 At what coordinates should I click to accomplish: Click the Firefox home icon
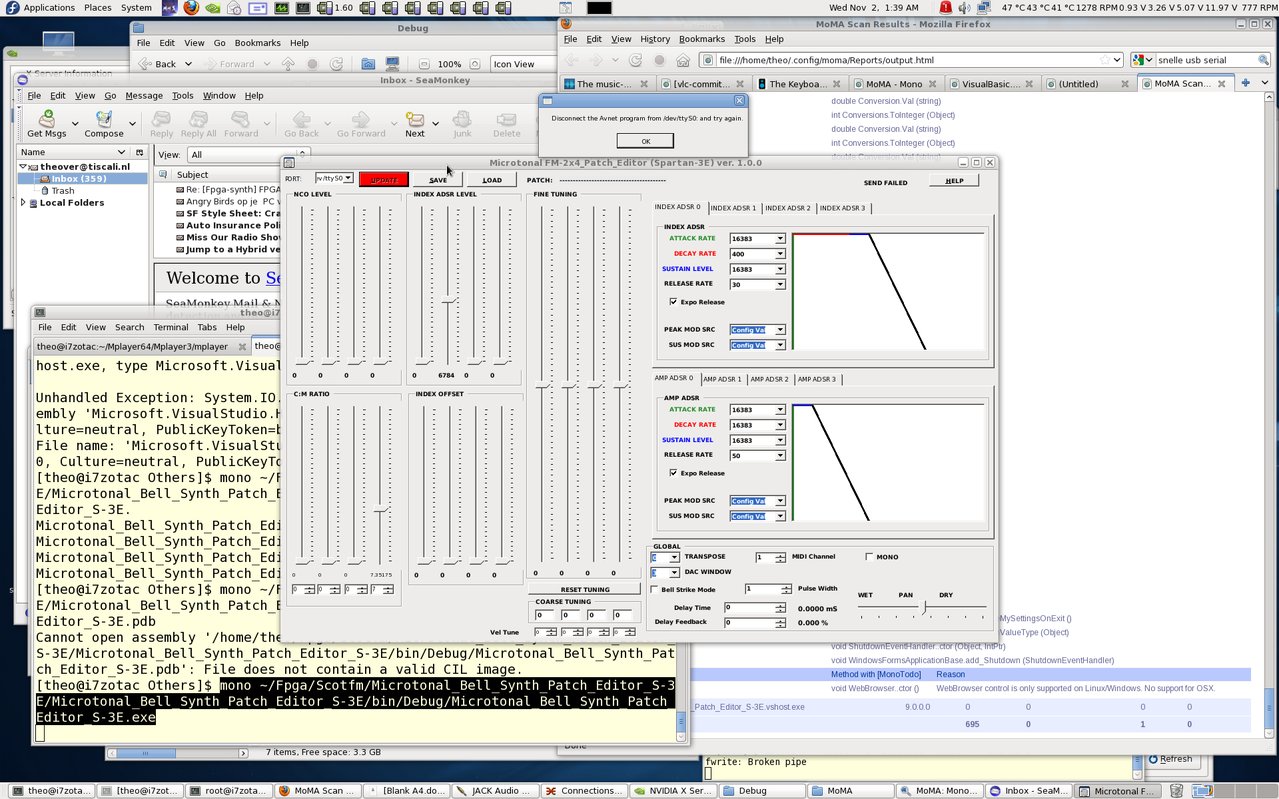(682, 60)
